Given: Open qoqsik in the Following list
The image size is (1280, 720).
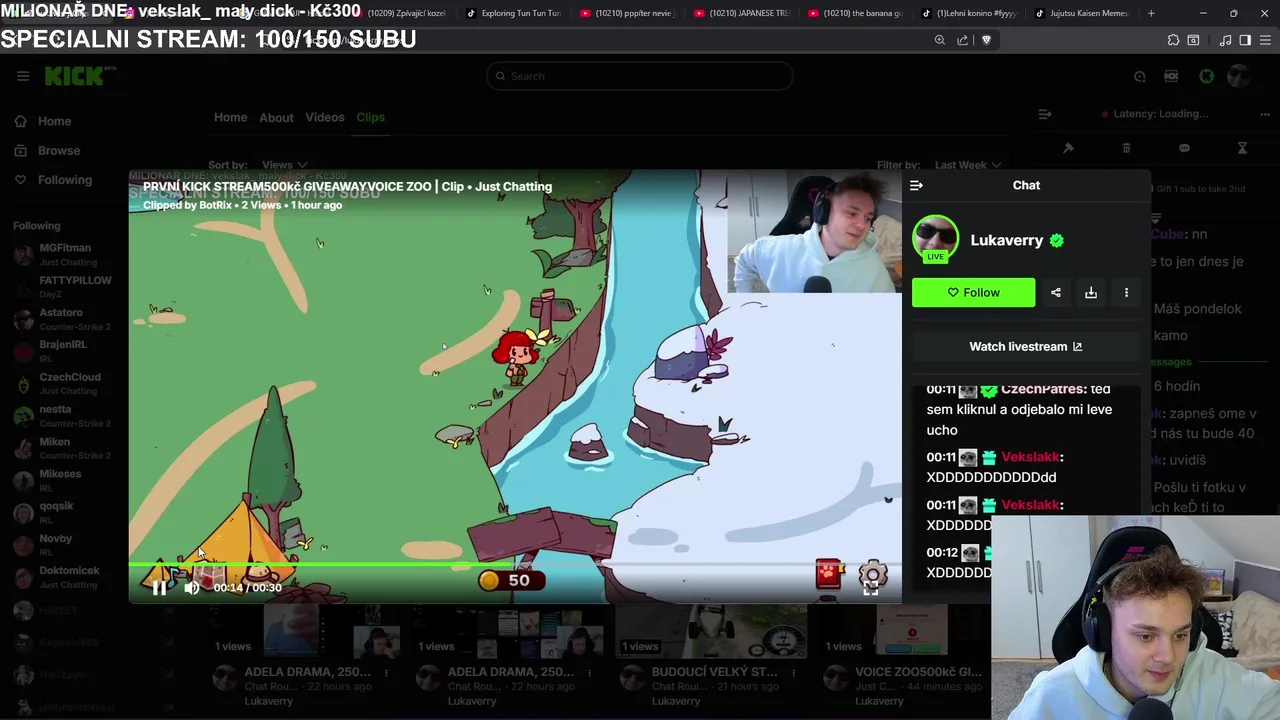Looking at the screenshot, I should pos(66,512).
